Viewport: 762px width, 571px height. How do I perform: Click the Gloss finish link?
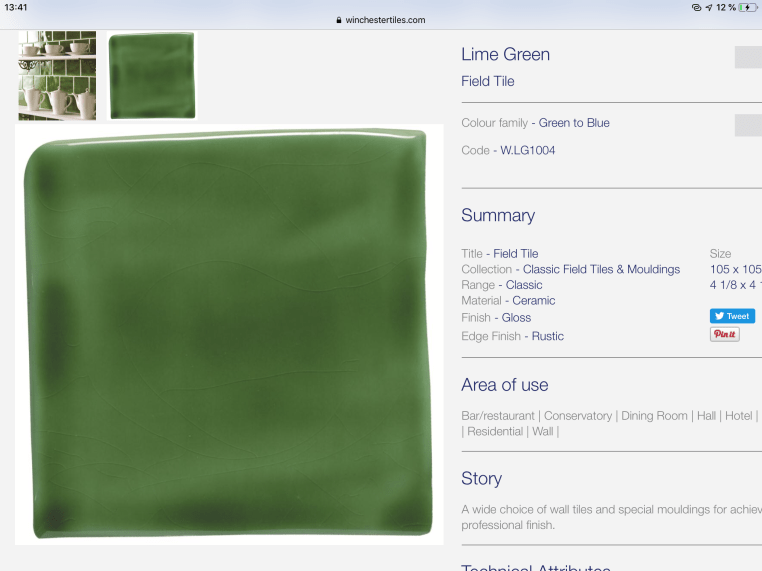point(516,318)
